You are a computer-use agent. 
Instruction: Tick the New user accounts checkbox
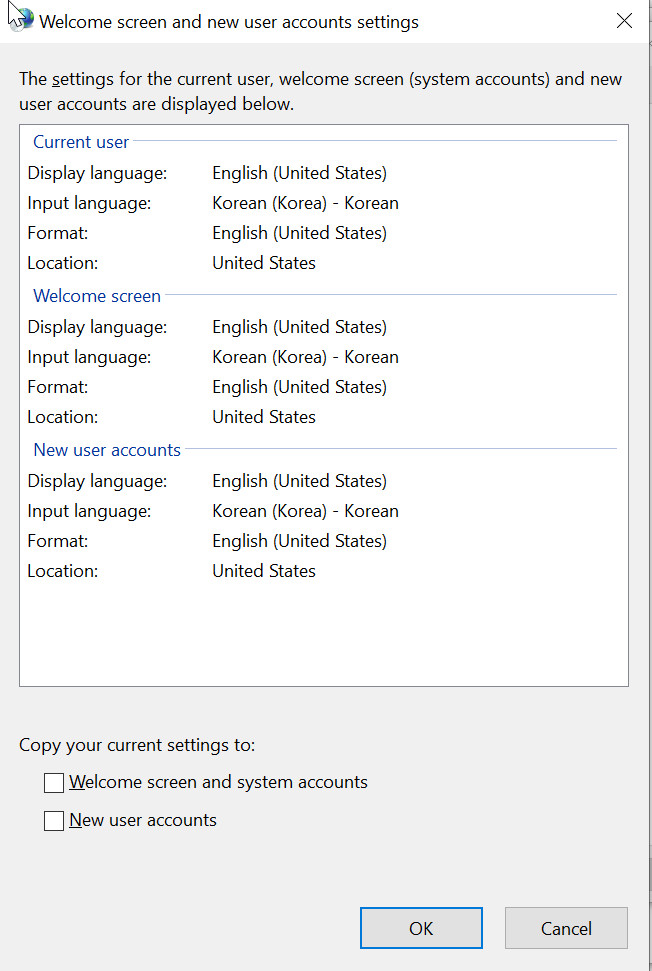[x=54, y=821]
